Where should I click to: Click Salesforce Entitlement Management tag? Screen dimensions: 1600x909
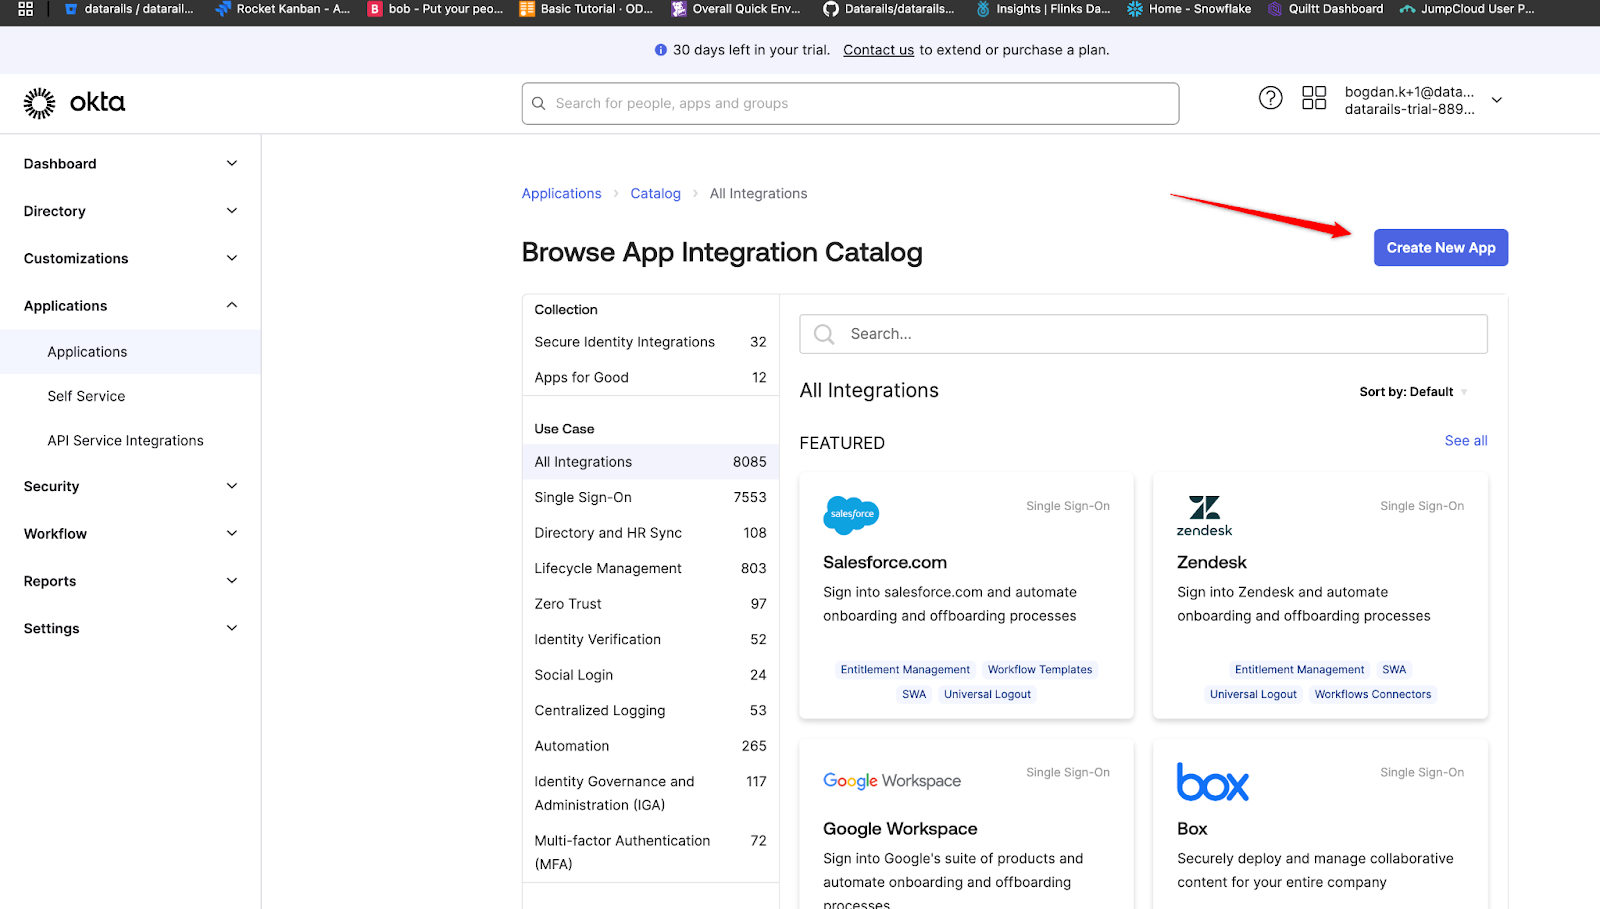pyautogui.click(x=905, y=670)
